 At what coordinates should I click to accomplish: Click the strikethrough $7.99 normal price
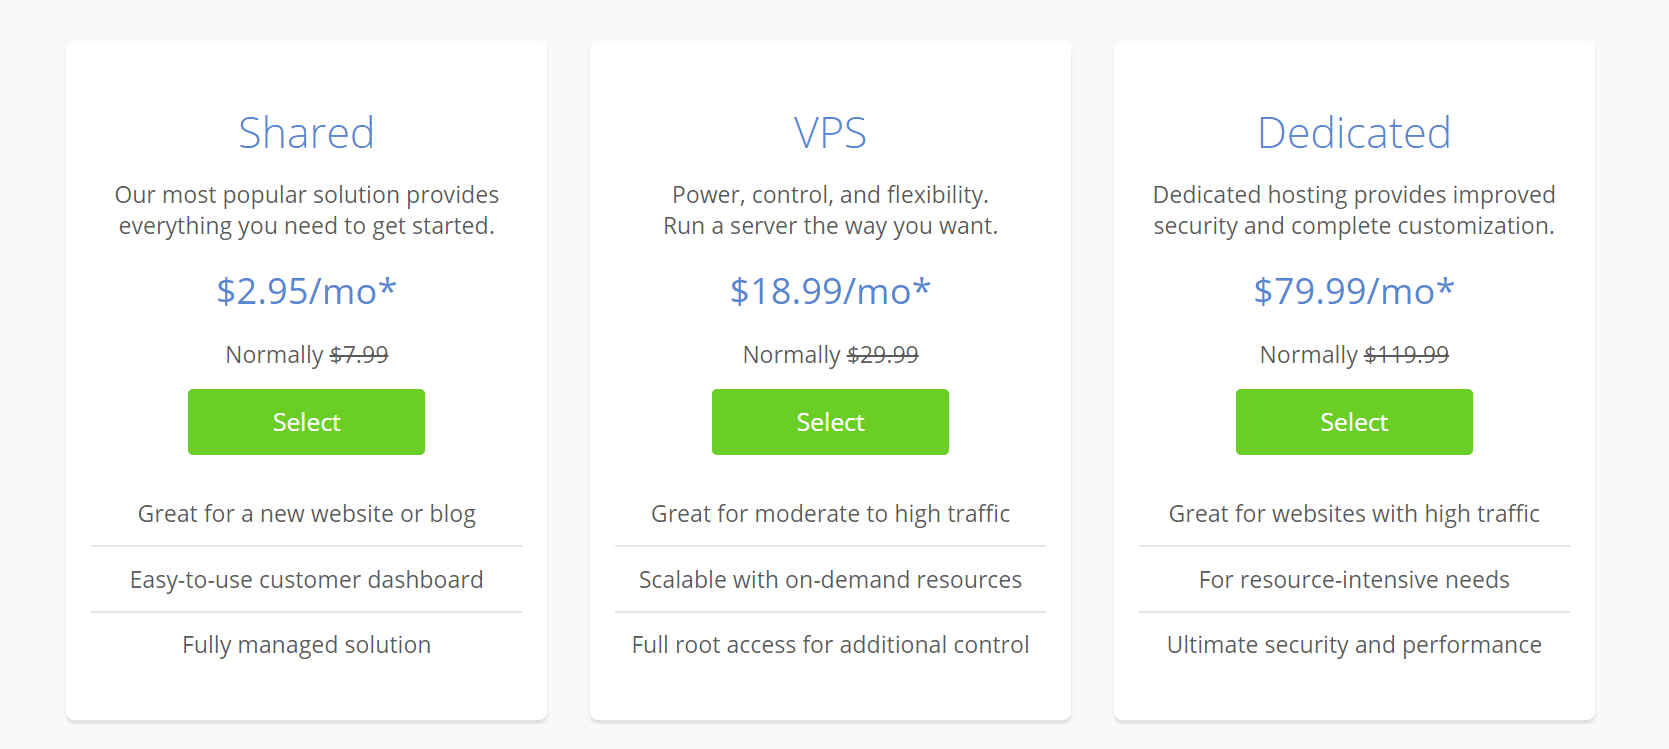(359, 355)
